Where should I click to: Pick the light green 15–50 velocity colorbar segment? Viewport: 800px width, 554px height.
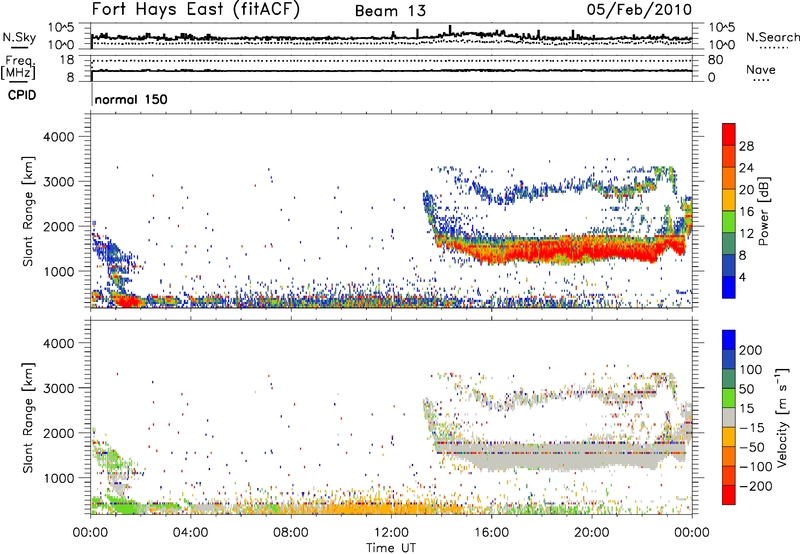point(729,398)
